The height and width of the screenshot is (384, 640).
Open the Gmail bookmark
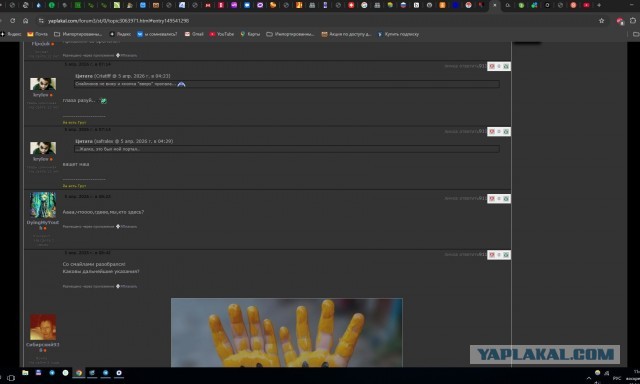[x=194, y=34]
